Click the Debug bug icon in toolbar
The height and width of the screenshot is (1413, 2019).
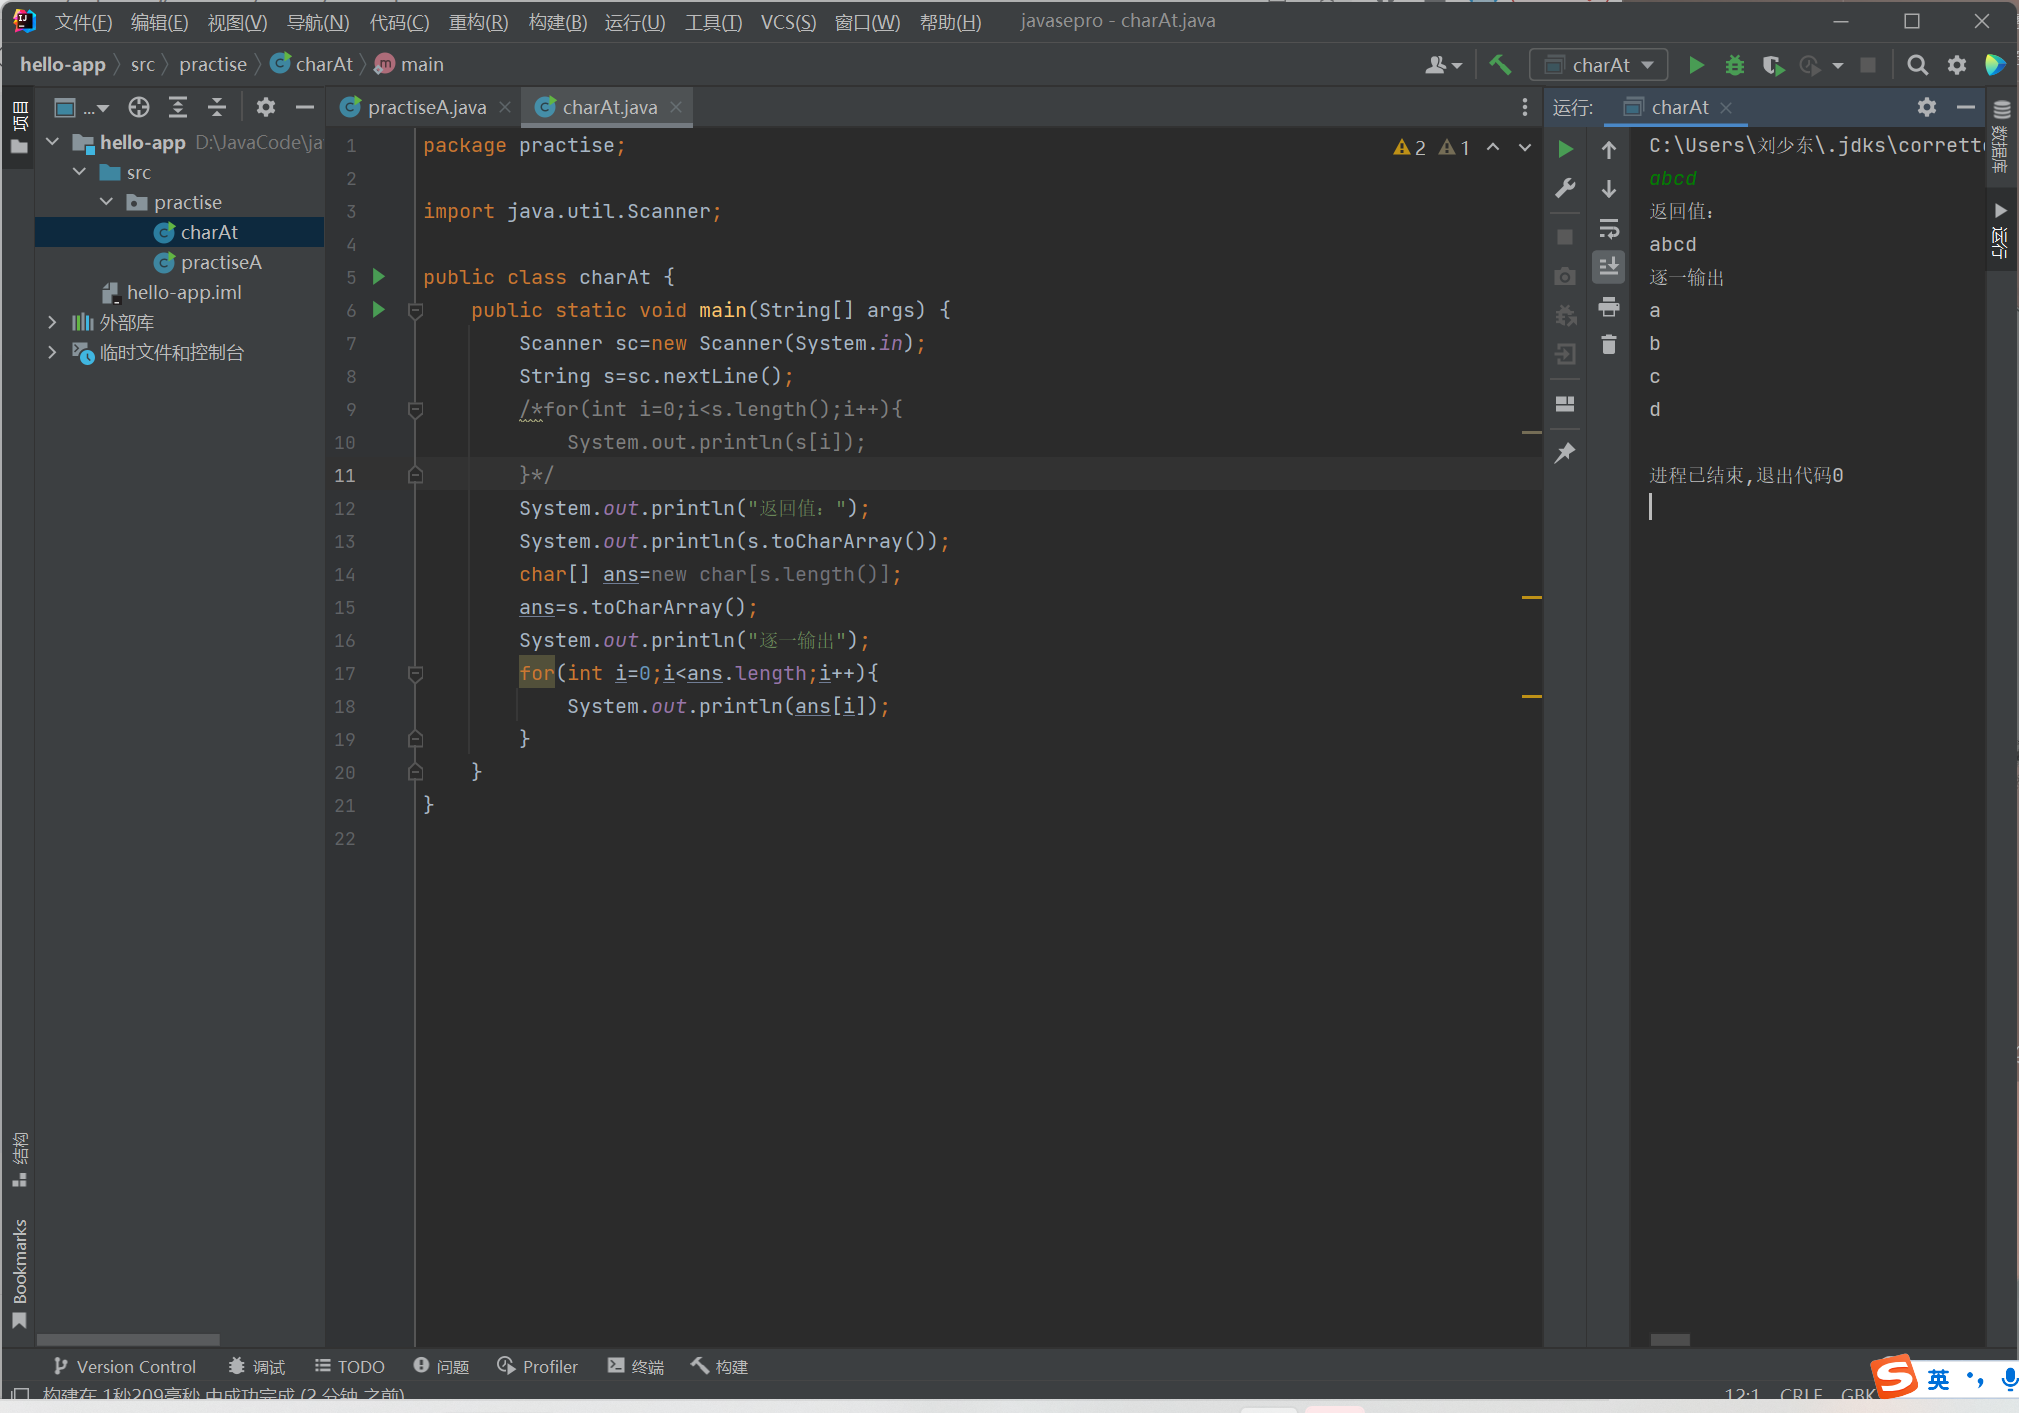1734,65
